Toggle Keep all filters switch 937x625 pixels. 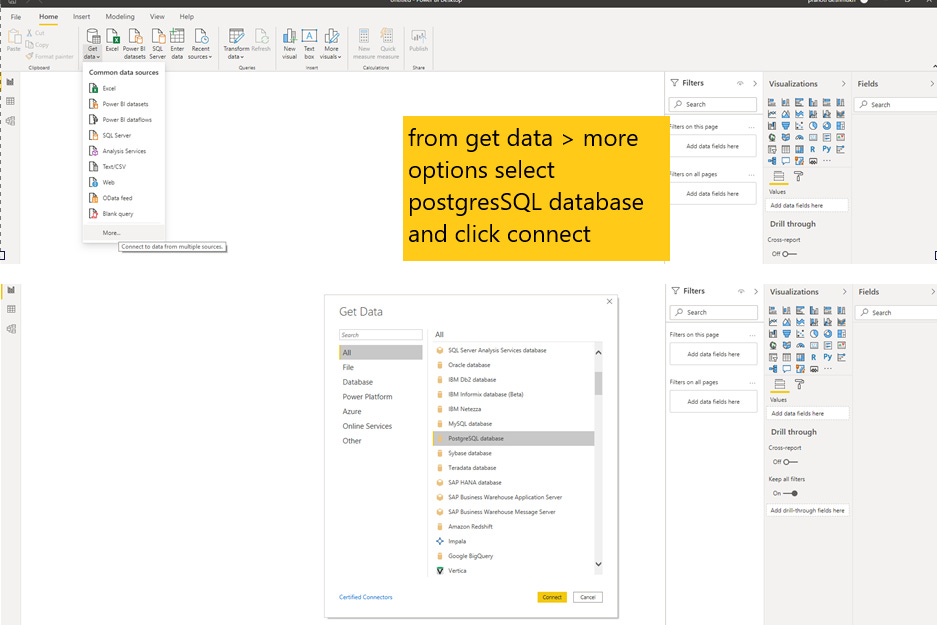click(x=791, y=494)
